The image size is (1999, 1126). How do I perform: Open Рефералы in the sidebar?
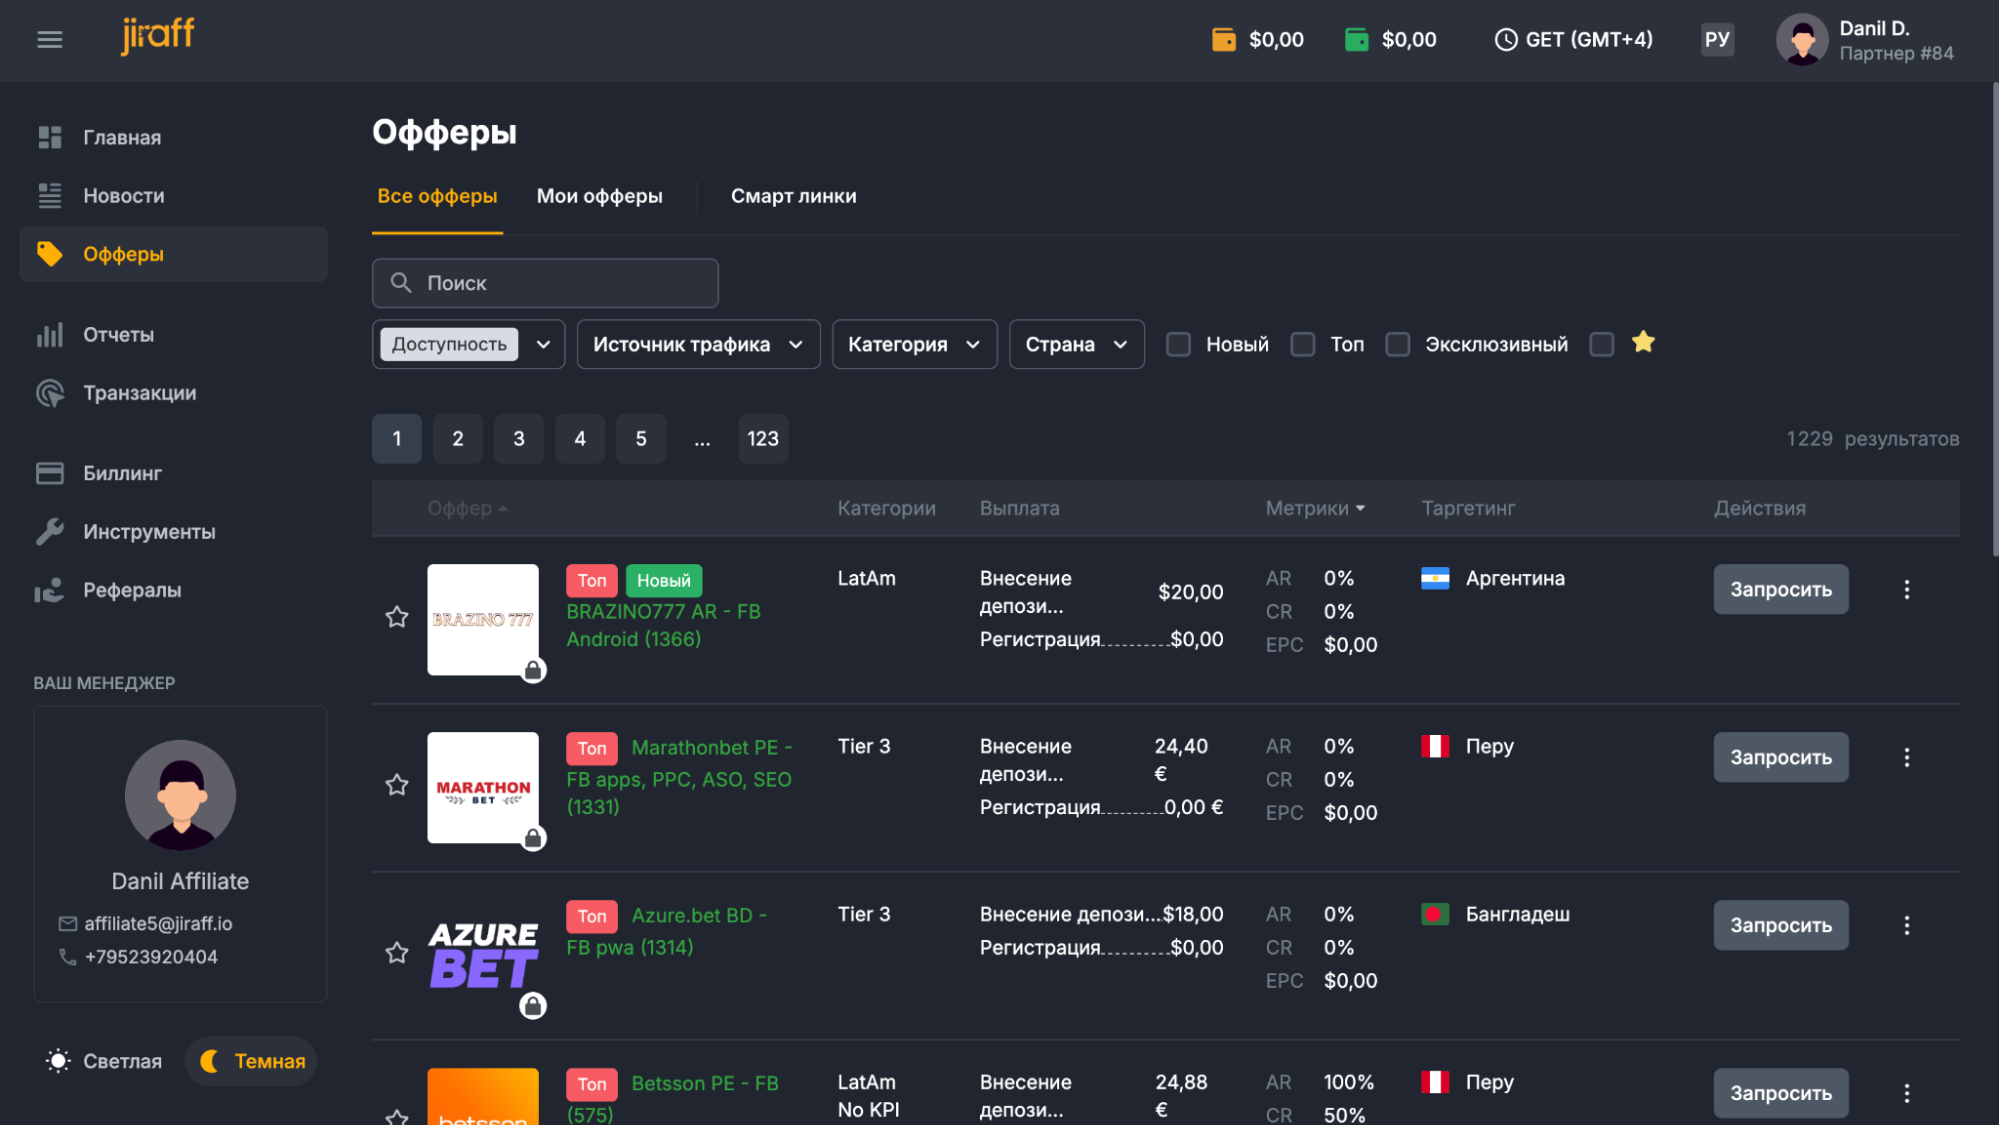174,590
